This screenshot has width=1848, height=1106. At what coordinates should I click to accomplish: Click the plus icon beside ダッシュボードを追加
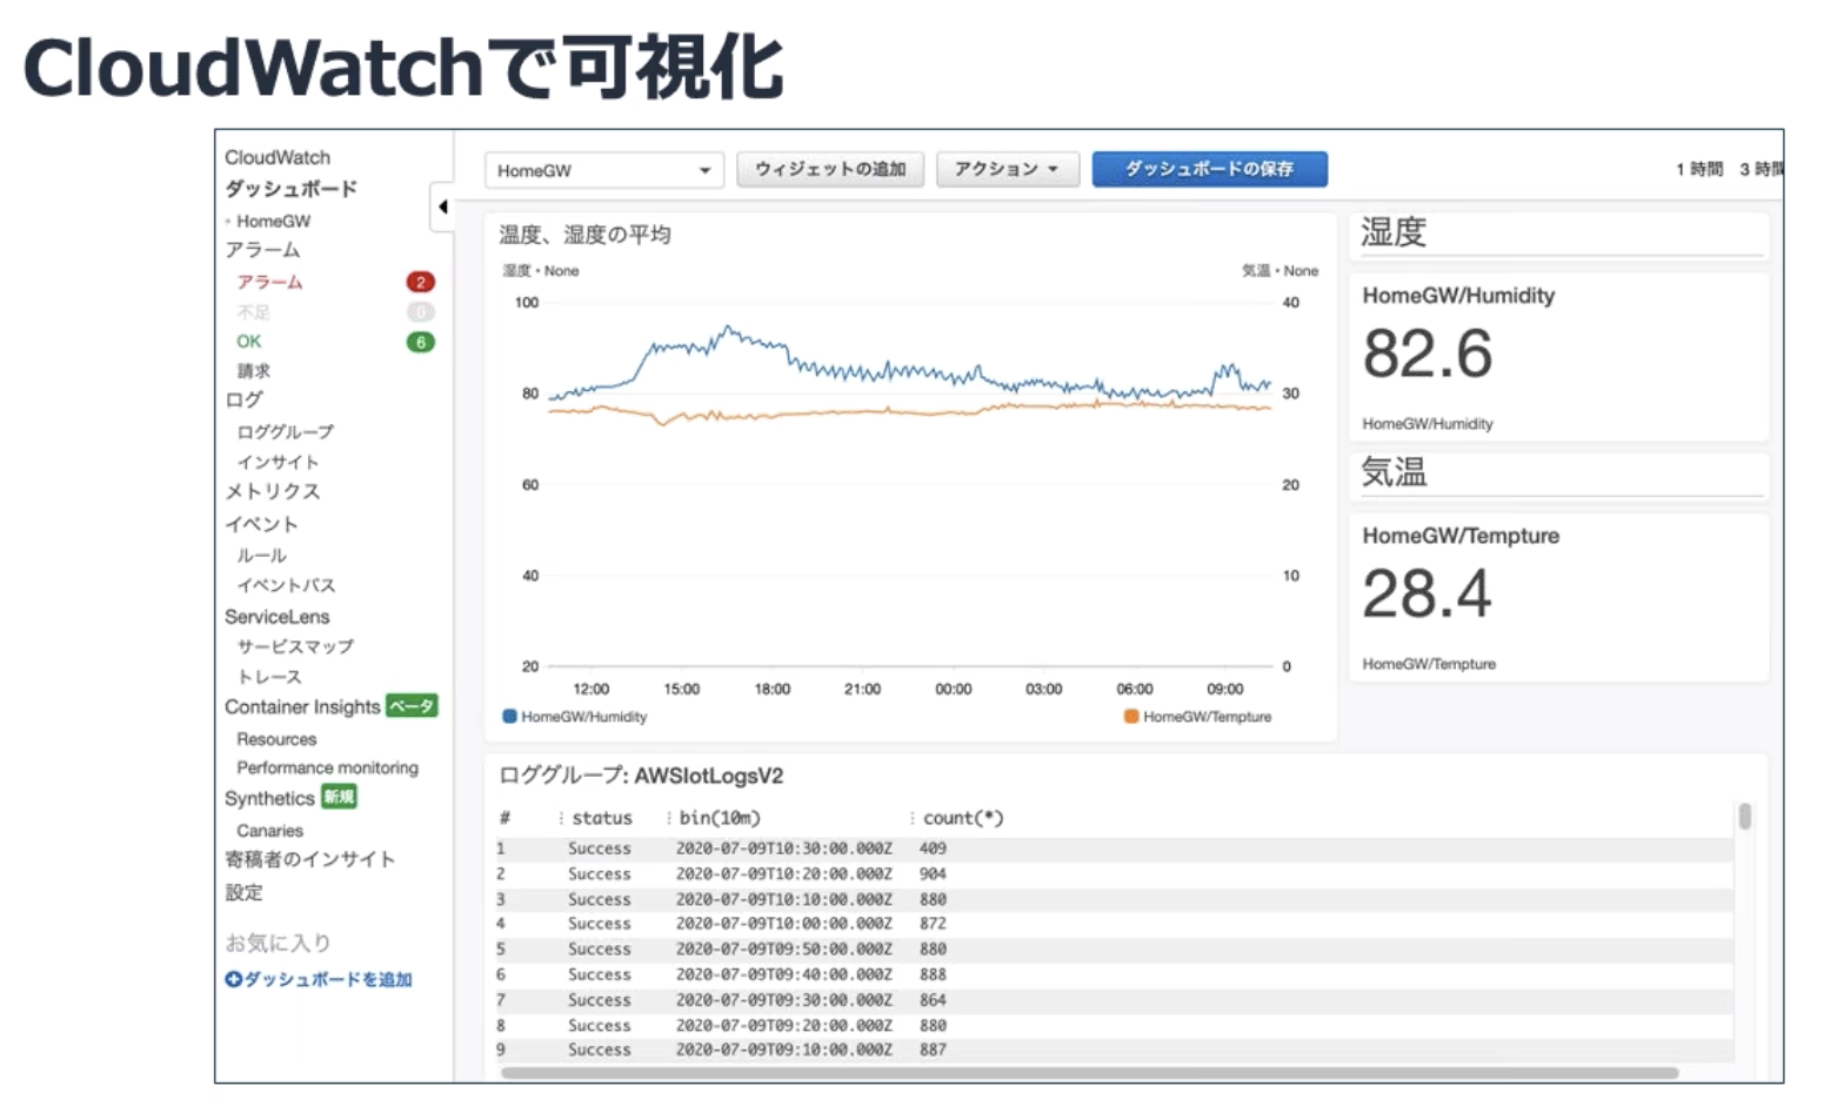click(233, 979)
